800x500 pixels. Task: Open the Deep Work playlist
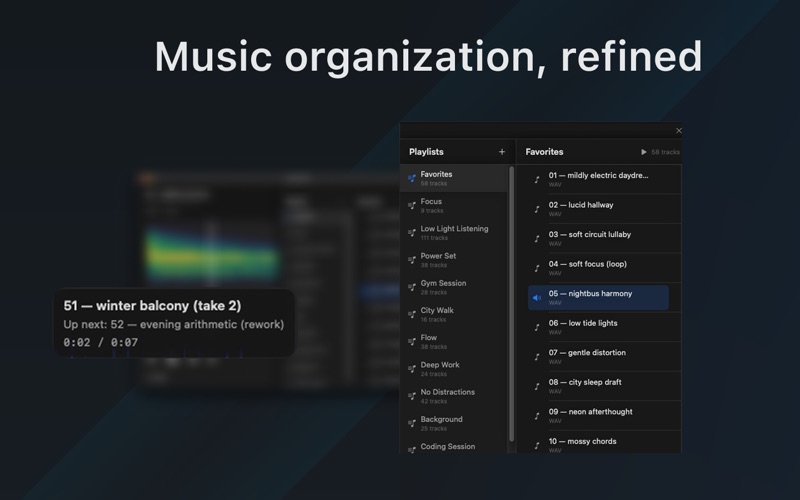[x=454, y=369]
